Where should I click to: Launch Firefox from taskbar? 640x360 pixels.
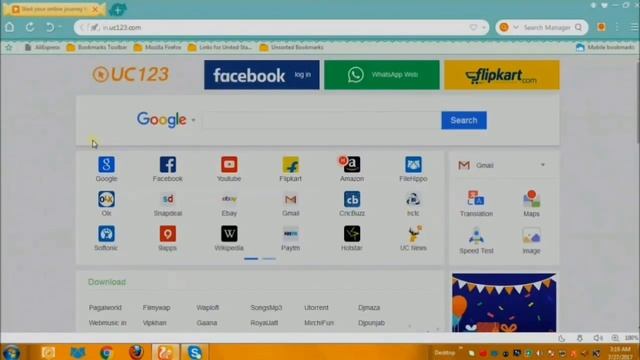[x=136, y=352]
